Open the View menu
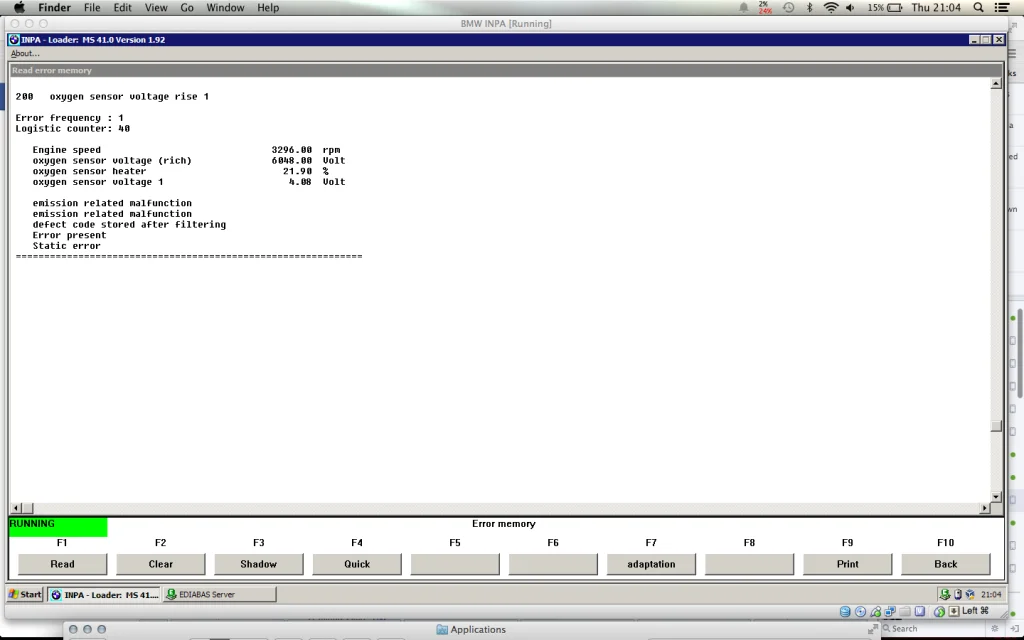 click(x=155, y=8)
